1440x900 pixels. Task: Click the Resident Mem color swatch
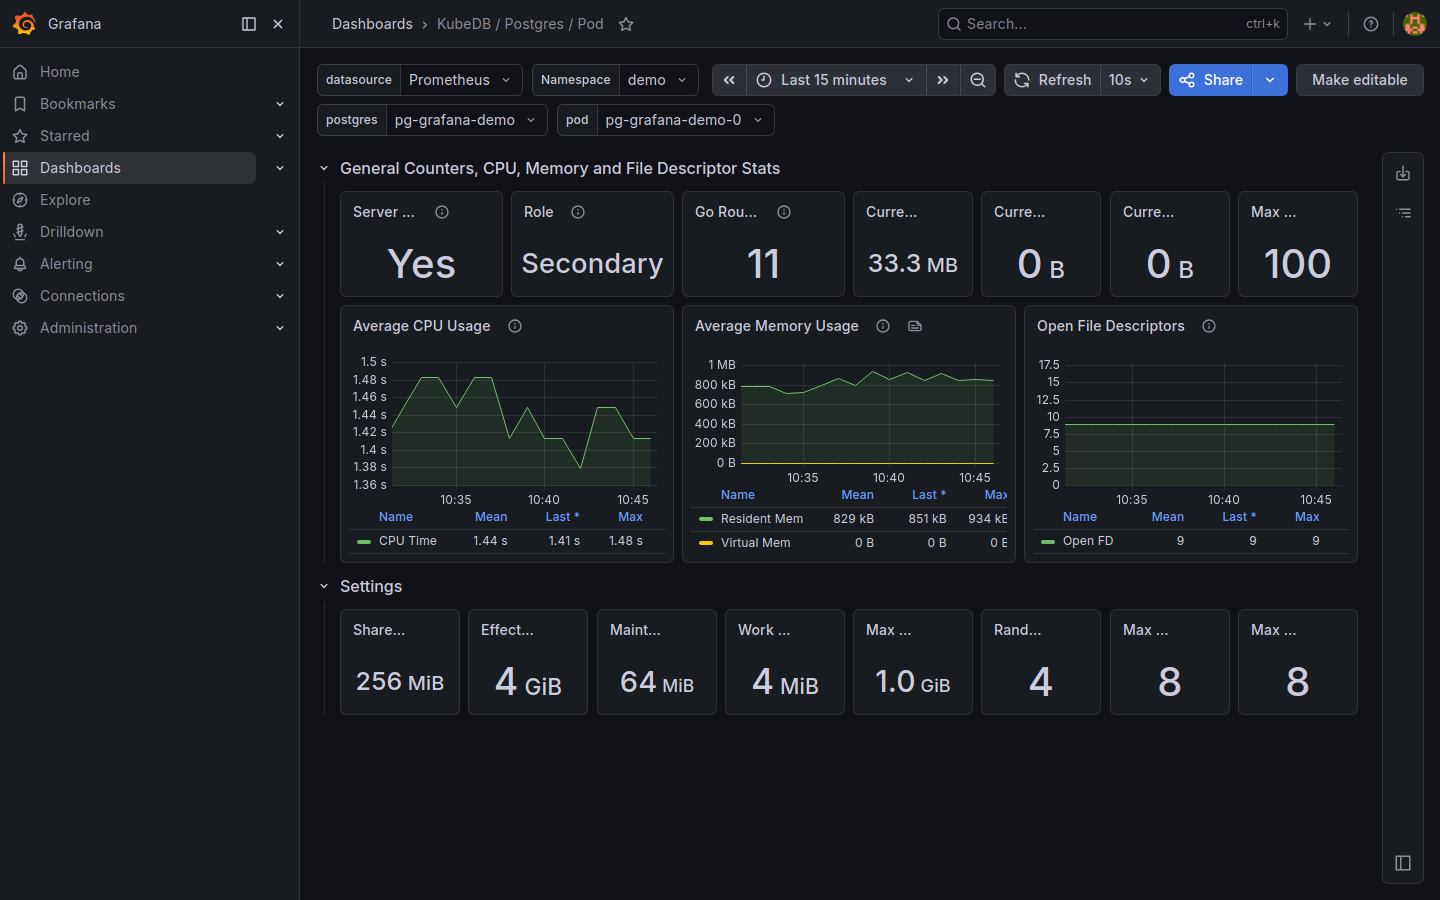(706, 519)
